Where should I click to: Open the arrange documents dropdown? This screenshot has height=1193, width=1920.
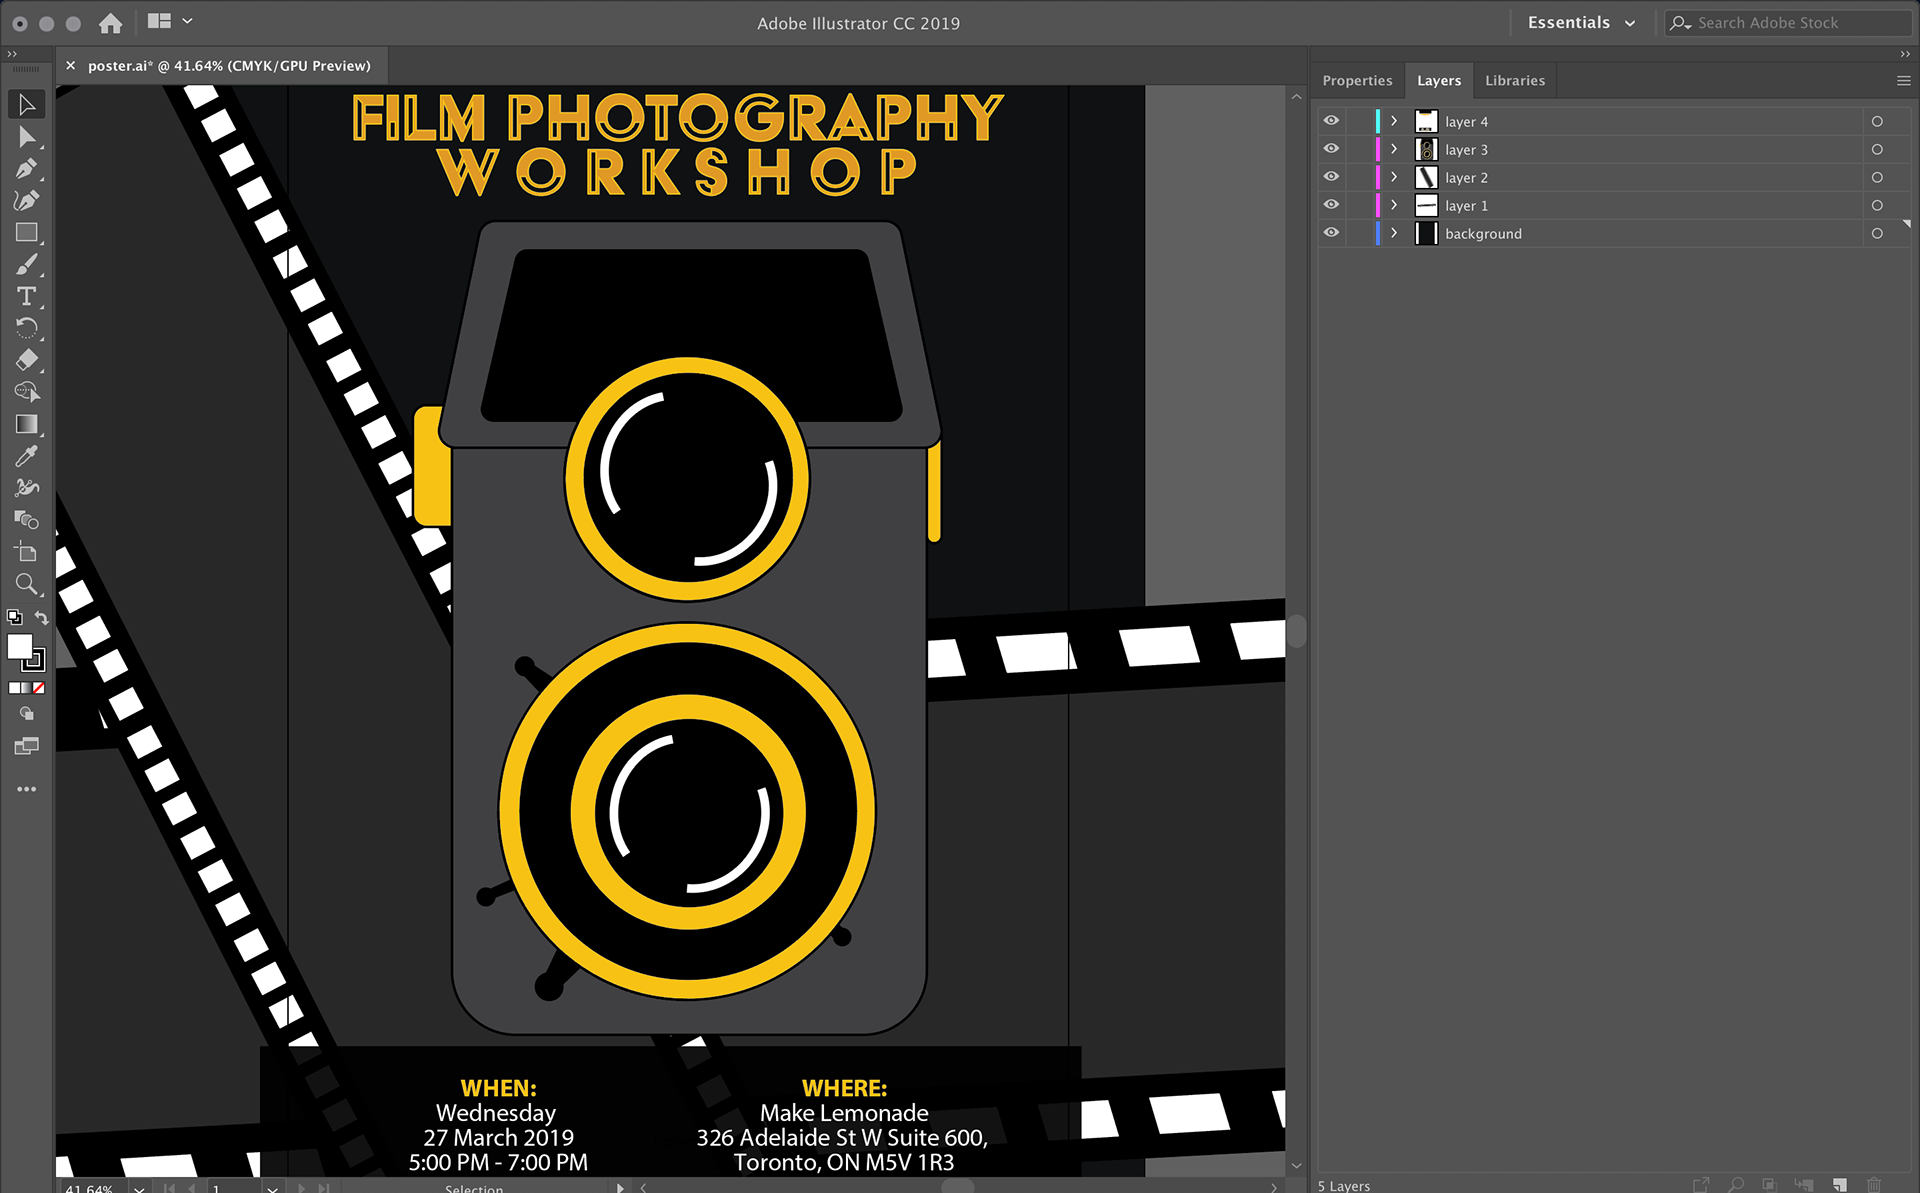[170, 21]
